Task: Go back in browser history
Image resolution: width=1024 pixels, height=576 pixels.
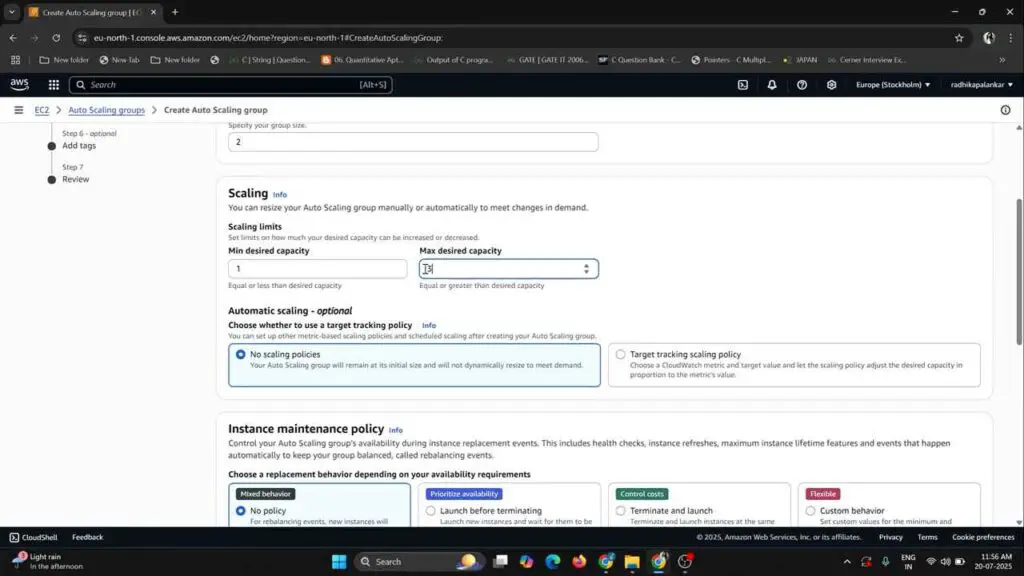Action: click(x=13, y=38)
